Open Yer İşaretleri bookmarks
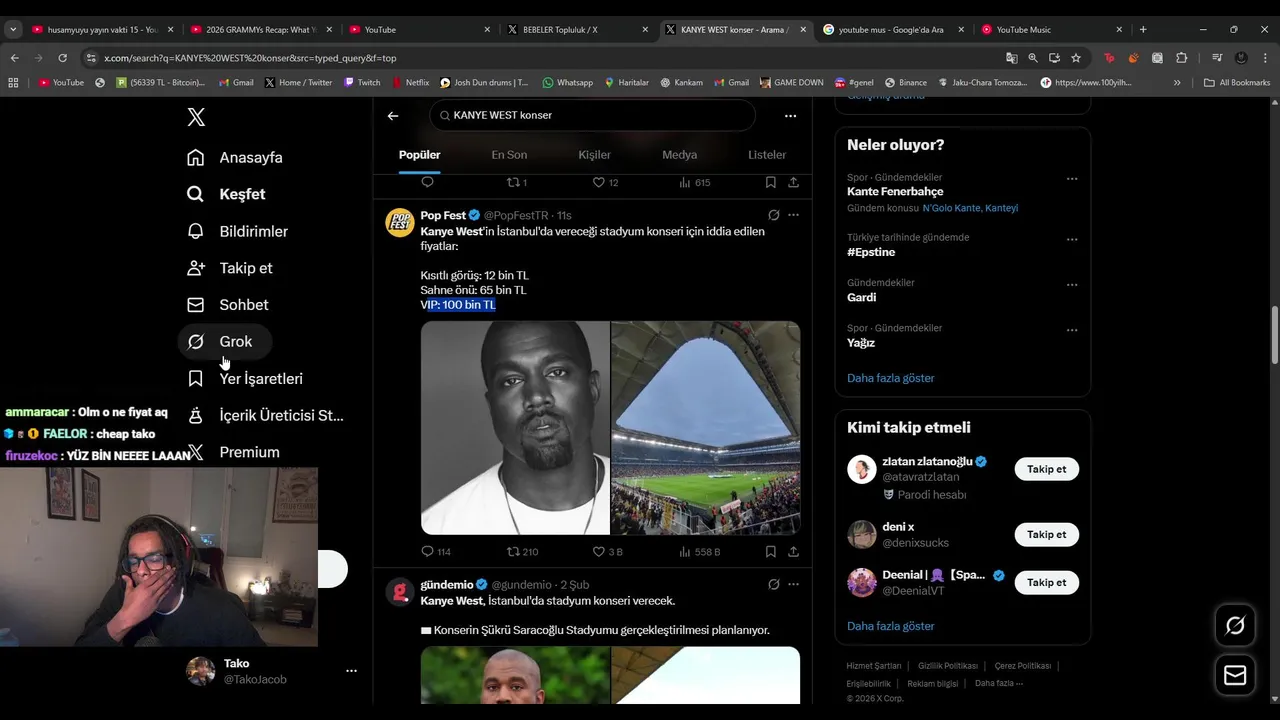 245,379
